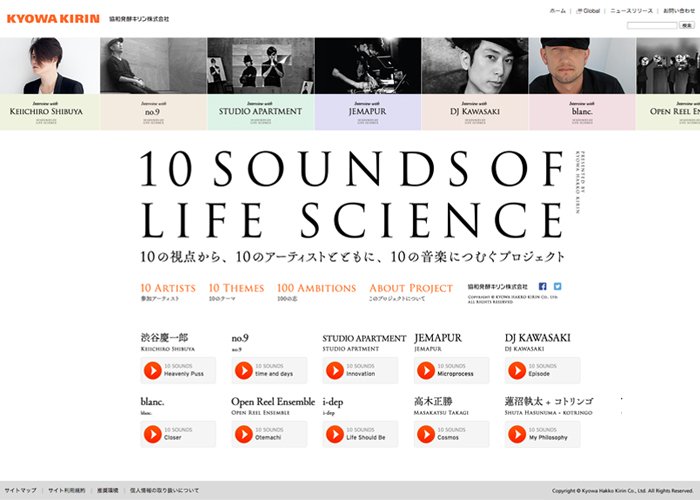Click the 高木正勝 artist name
The image size is (700, 500).
click(433, 401)
